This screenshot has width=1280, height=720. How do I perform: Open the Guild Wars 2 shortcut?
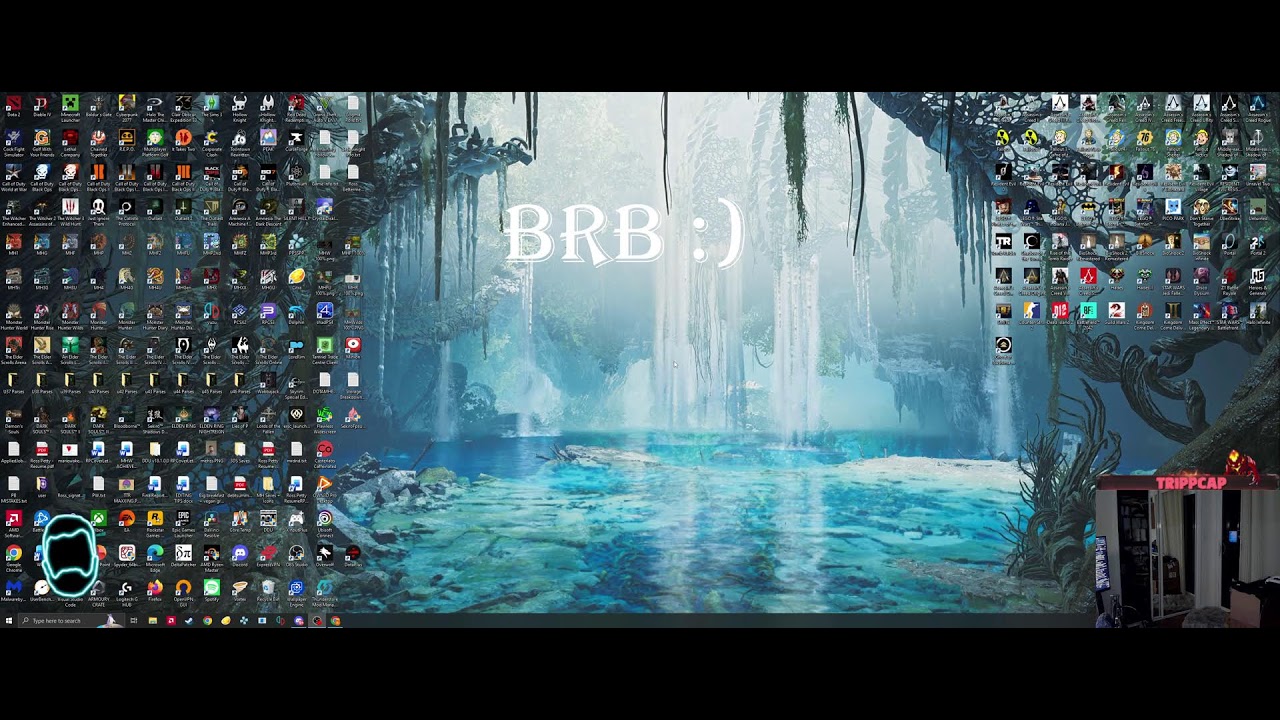[1115, 315]
